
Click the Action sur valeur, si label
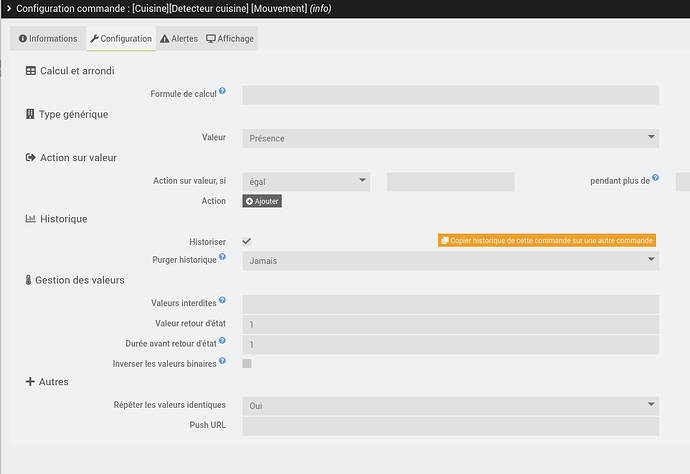coord(189,180)
